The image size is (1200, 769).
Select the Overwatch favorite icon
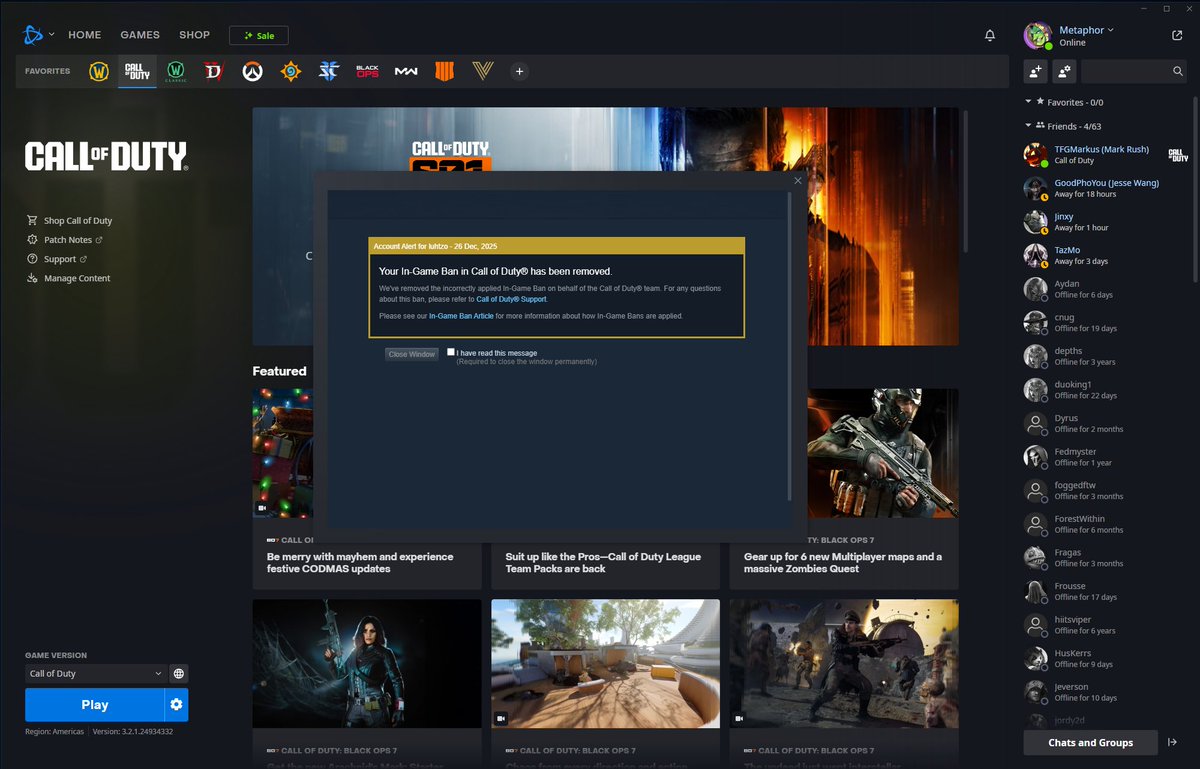[x=252, y=71]
